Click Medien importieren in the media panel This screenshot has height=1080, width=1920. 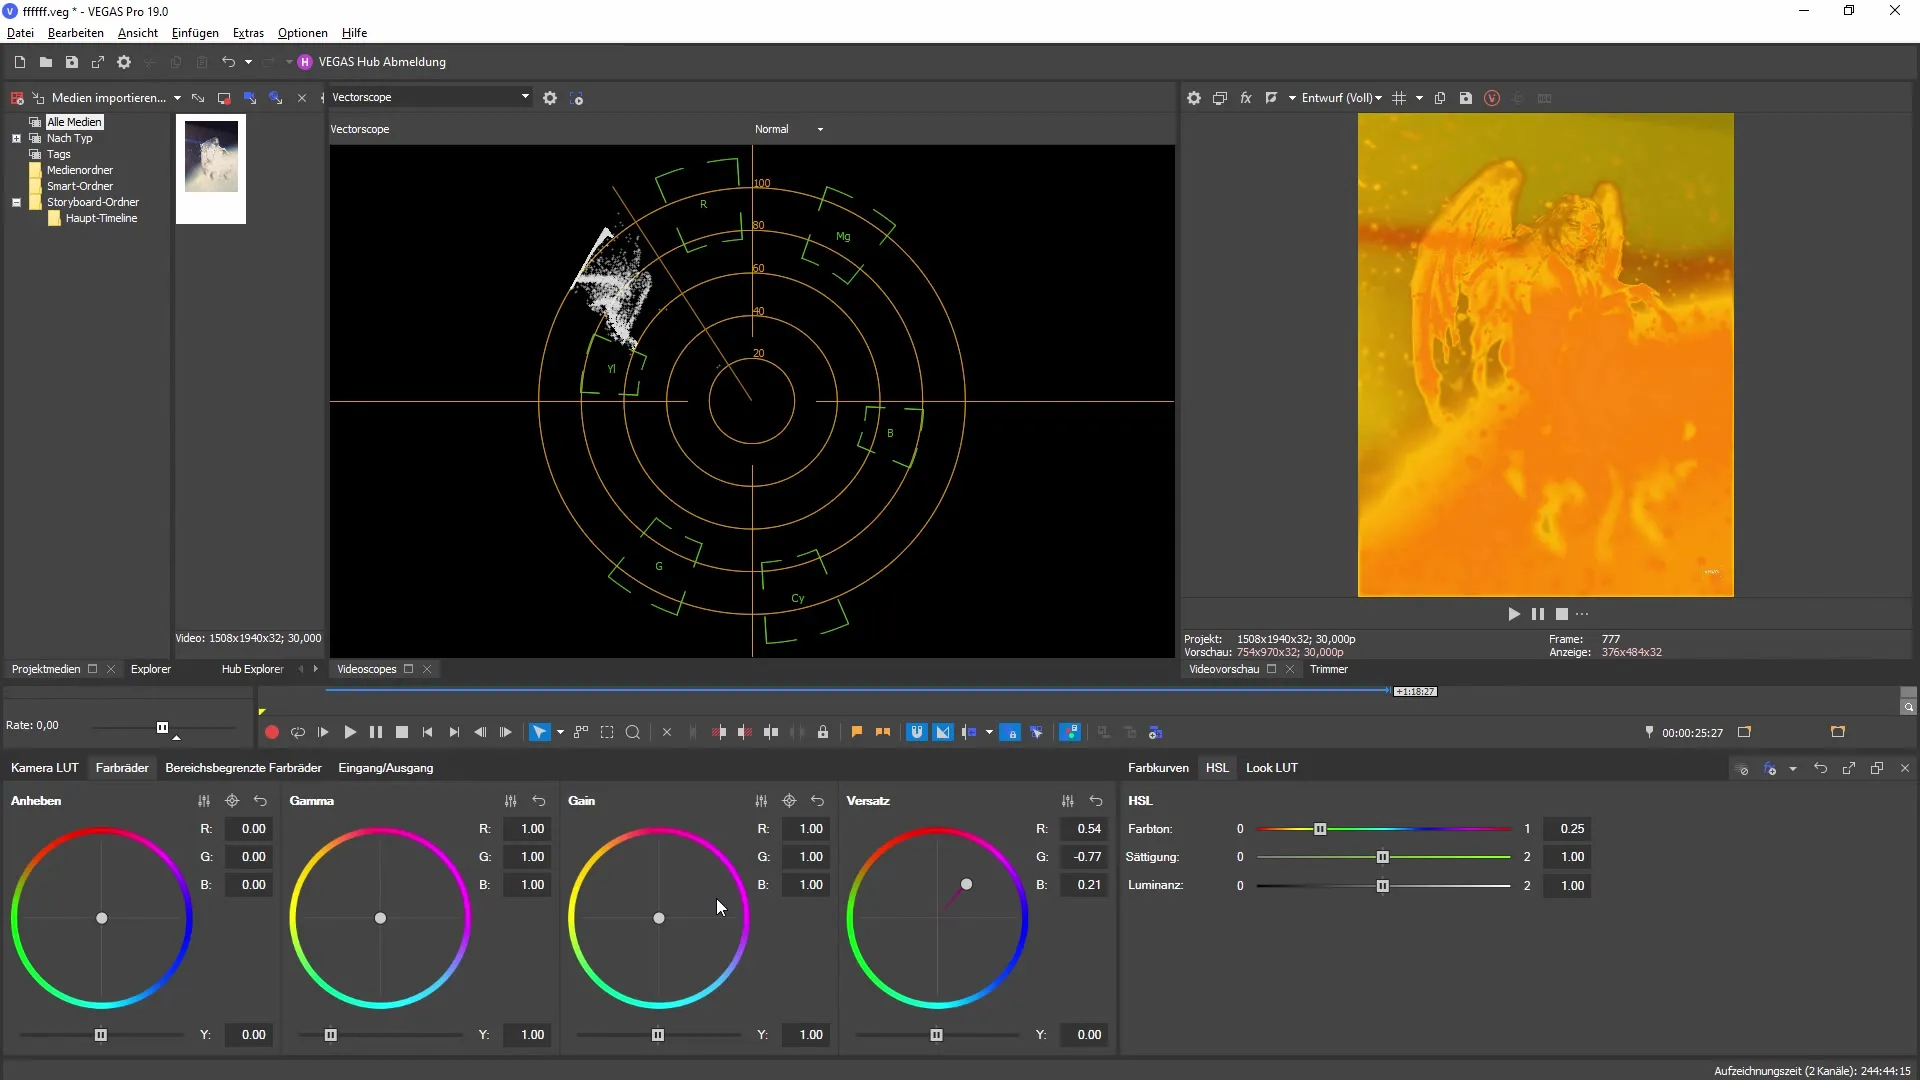tap(108, 98)
